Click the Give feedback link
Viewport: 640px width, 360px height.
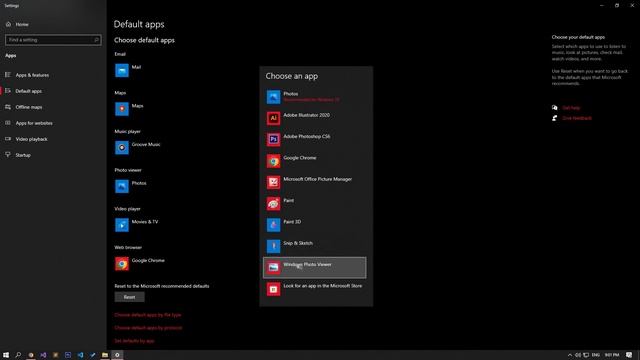point(577,118)
